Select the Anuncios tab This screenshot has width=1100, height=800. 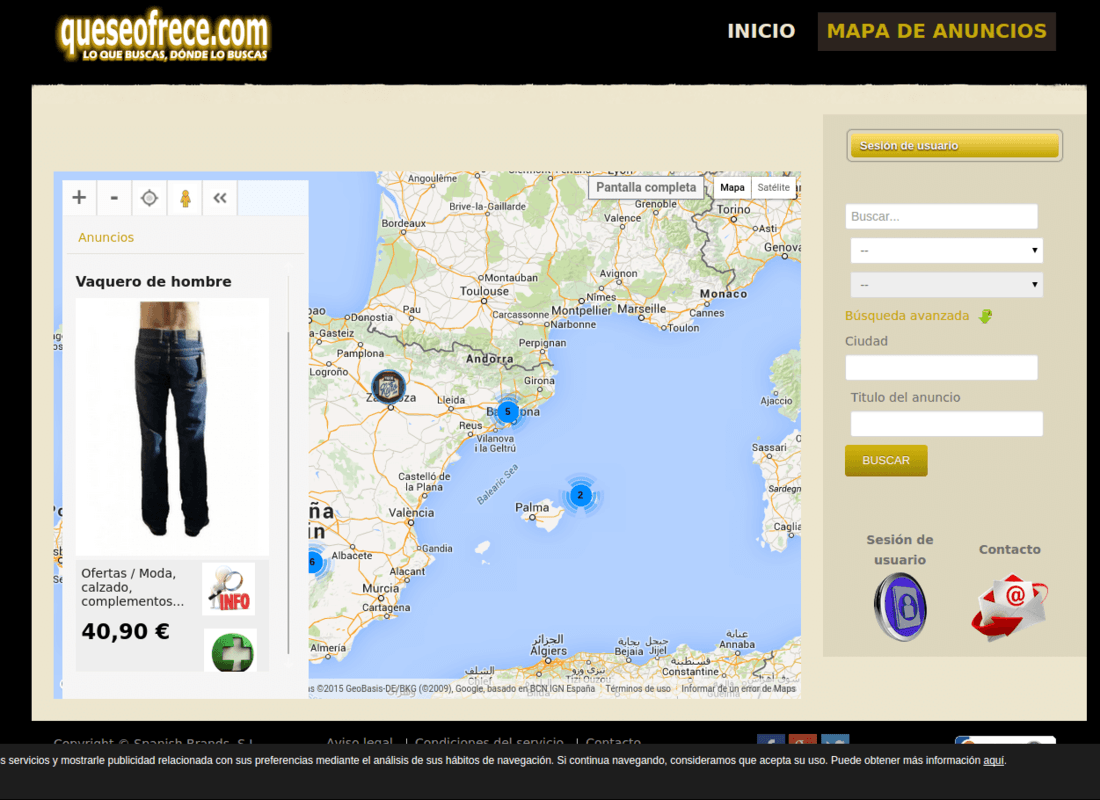[106, 237]
